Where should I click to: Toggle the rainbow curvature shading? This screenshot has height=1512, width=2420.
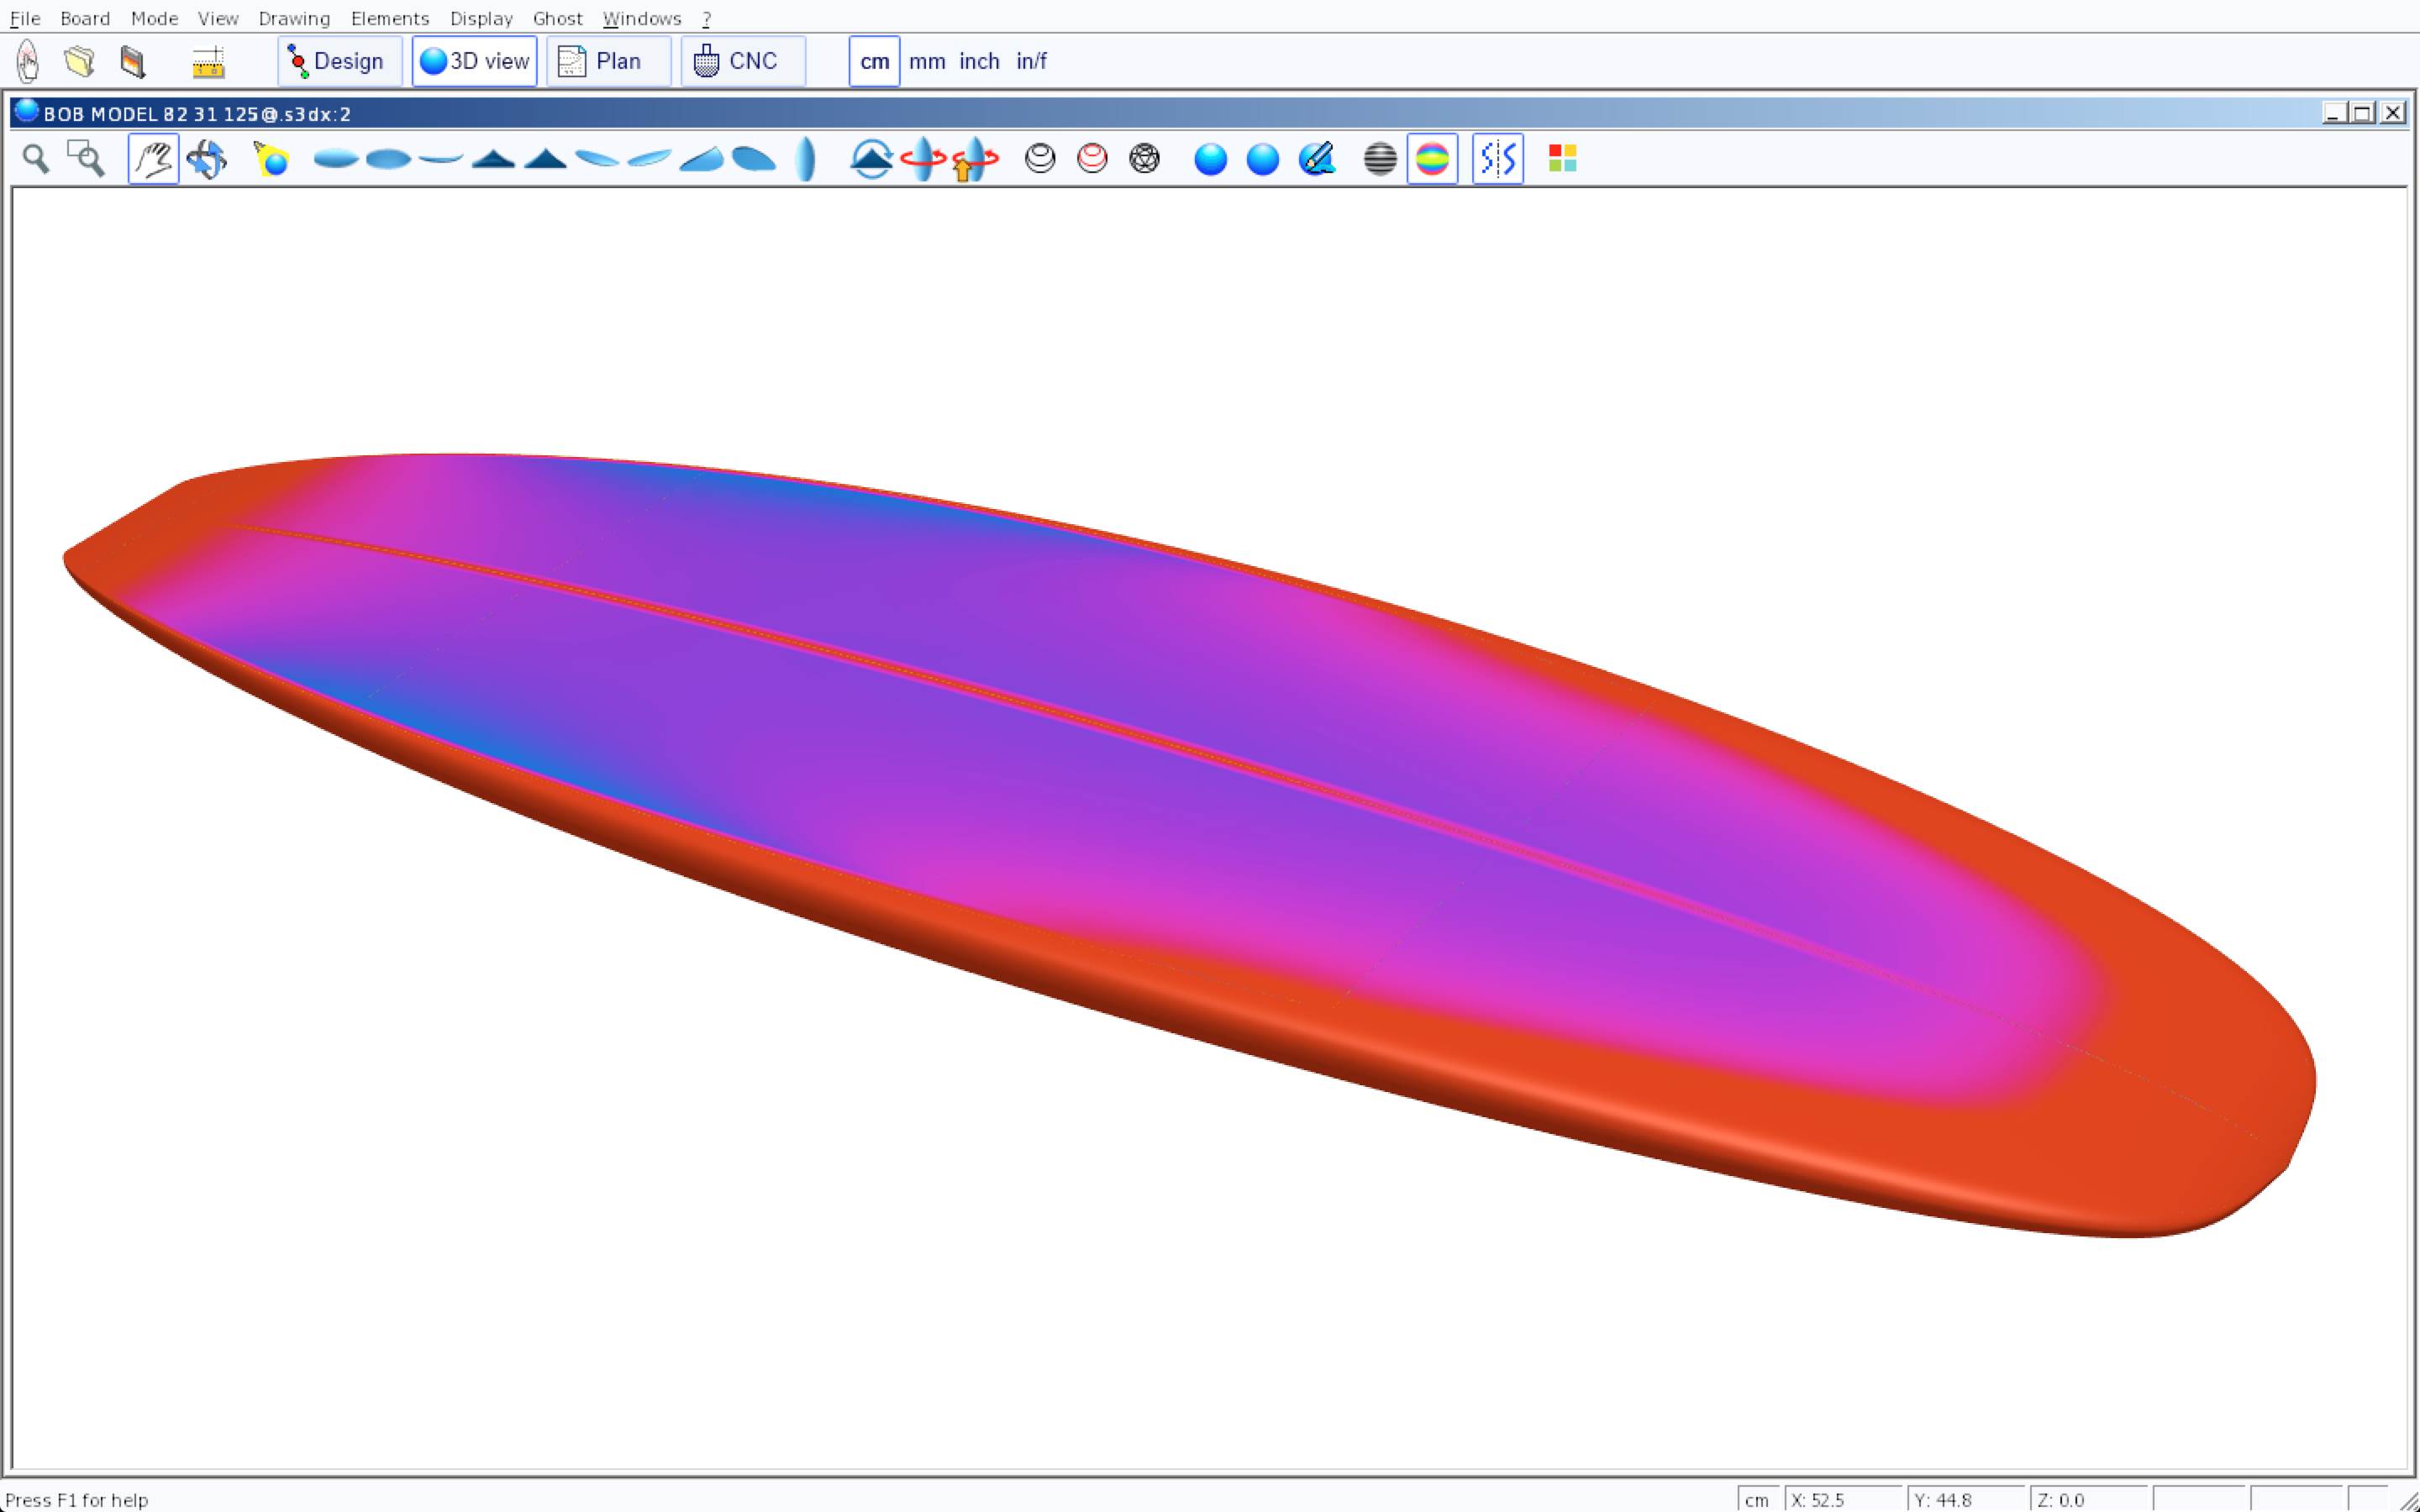coord(1432,159)
